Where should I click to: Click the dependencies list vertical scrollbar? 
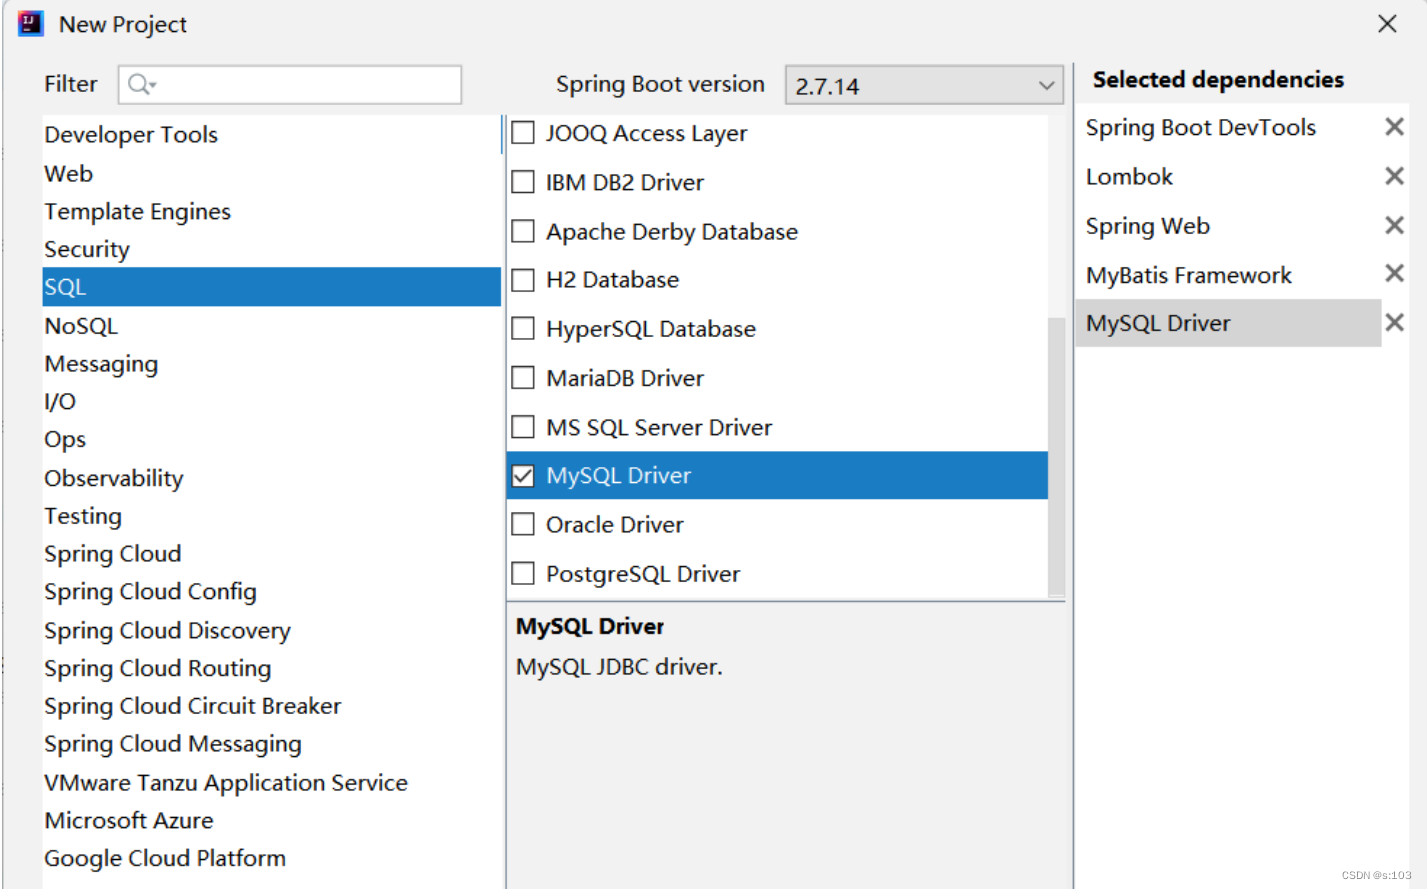1056,456
